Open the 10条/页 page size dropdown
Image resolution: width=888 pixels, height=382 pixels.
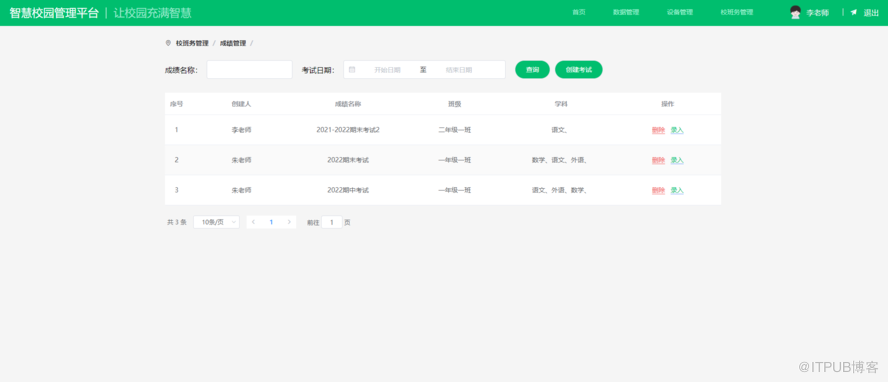[x=216, y=222]
